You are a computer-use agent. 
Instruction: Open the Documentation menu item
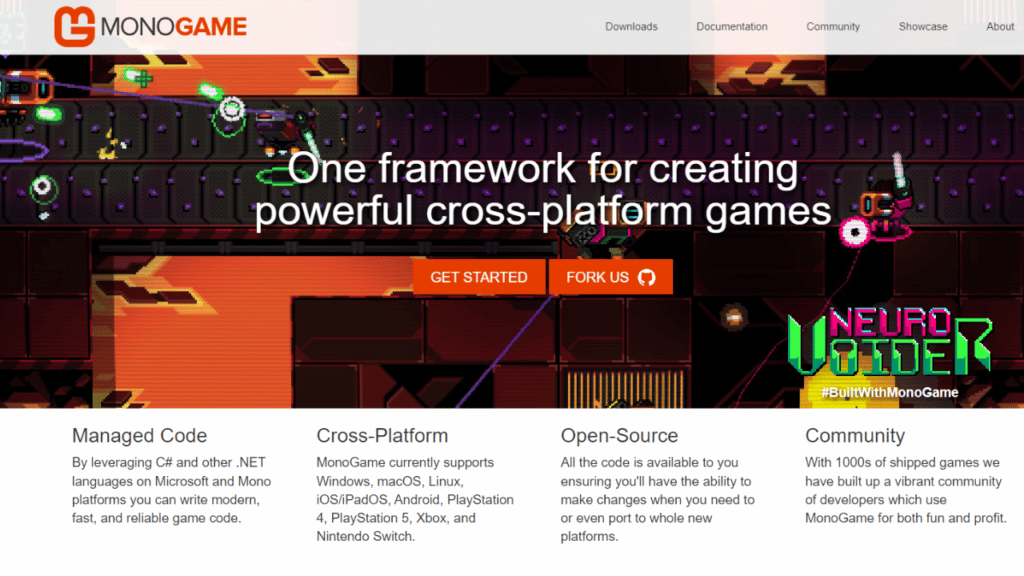click(x=731, y=27)
